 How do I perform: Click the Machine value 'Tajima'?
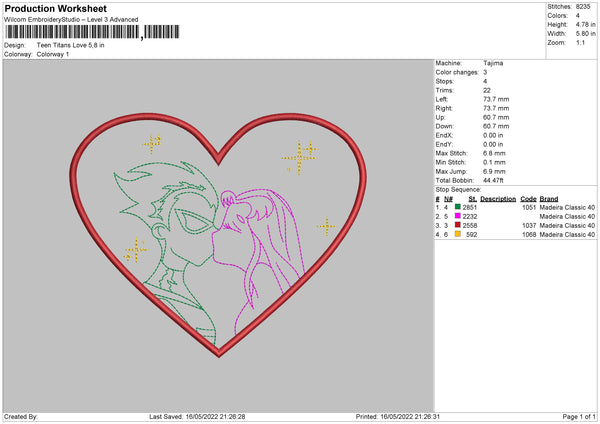pos(493,63)
